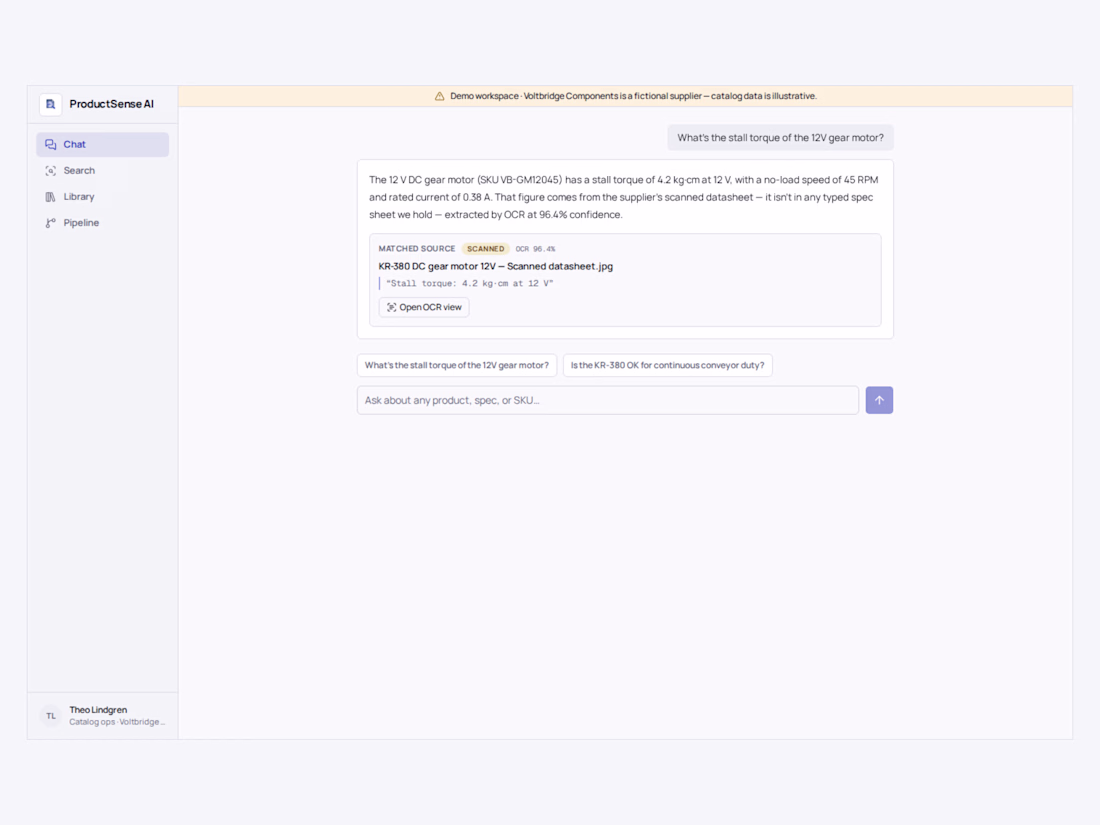Screen dimensions: 1100x825
Task: Switch to the Pipeline view
Action: (x=102, y=223)
